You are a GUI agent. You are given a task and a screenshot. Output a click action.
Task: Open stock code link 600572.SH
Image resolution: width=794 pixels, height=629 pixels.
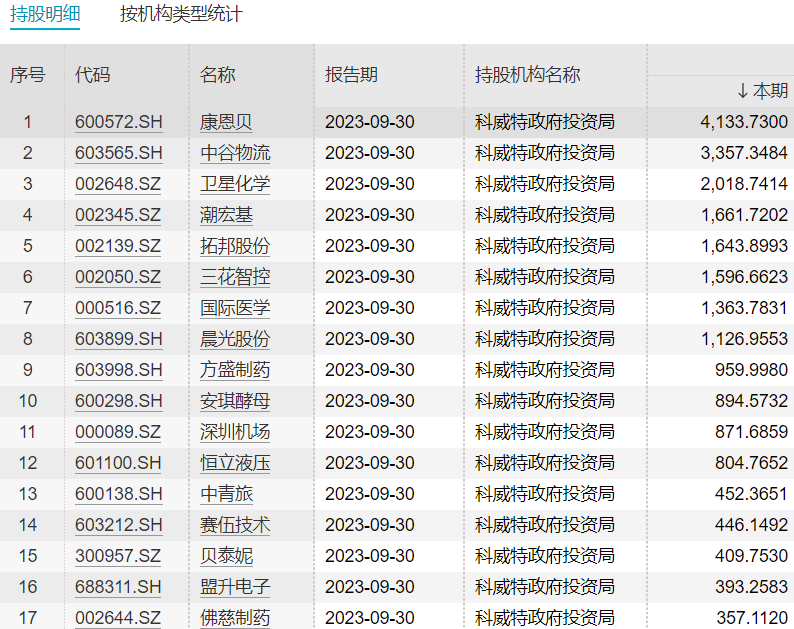(x=118, y=122)
